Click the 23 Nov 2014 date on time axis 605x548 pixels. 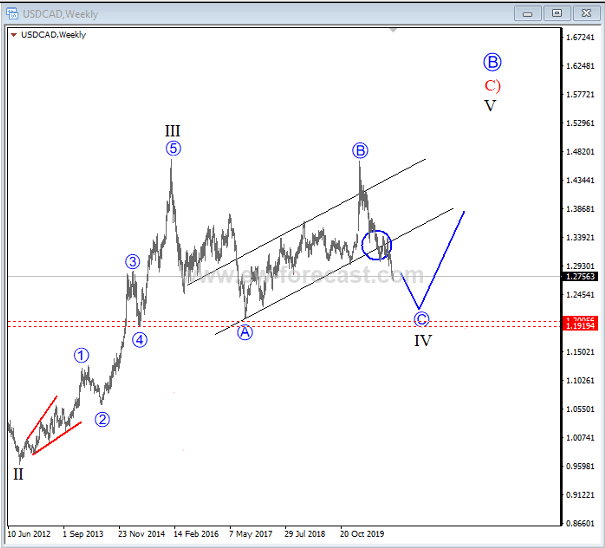(x=142, y=534)
